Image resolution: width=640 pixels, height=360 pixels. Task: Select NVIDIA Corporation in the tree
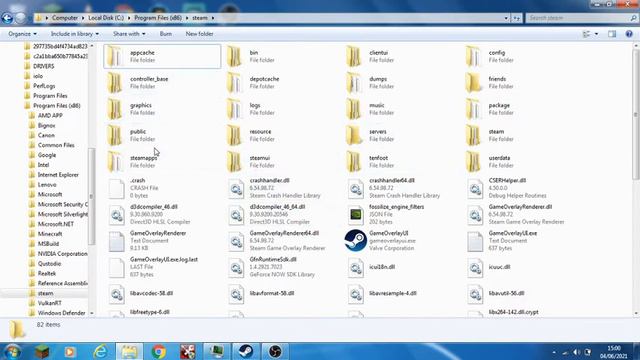[x=62, y=254]
